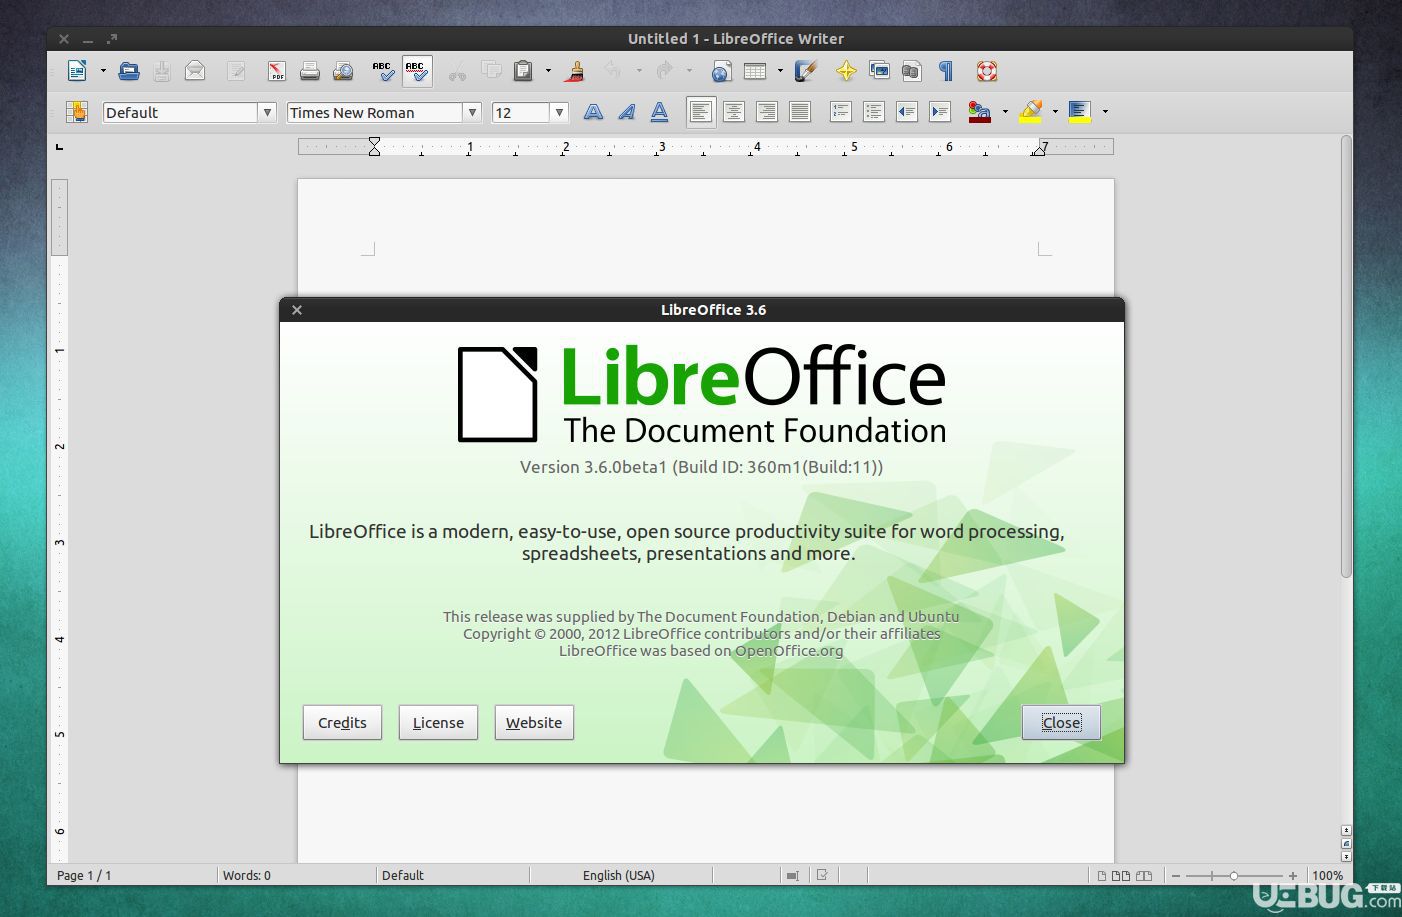This screenshot has height=917, width=1402.
Task: Click Credits button in About dialog
Action: [342, 722]
